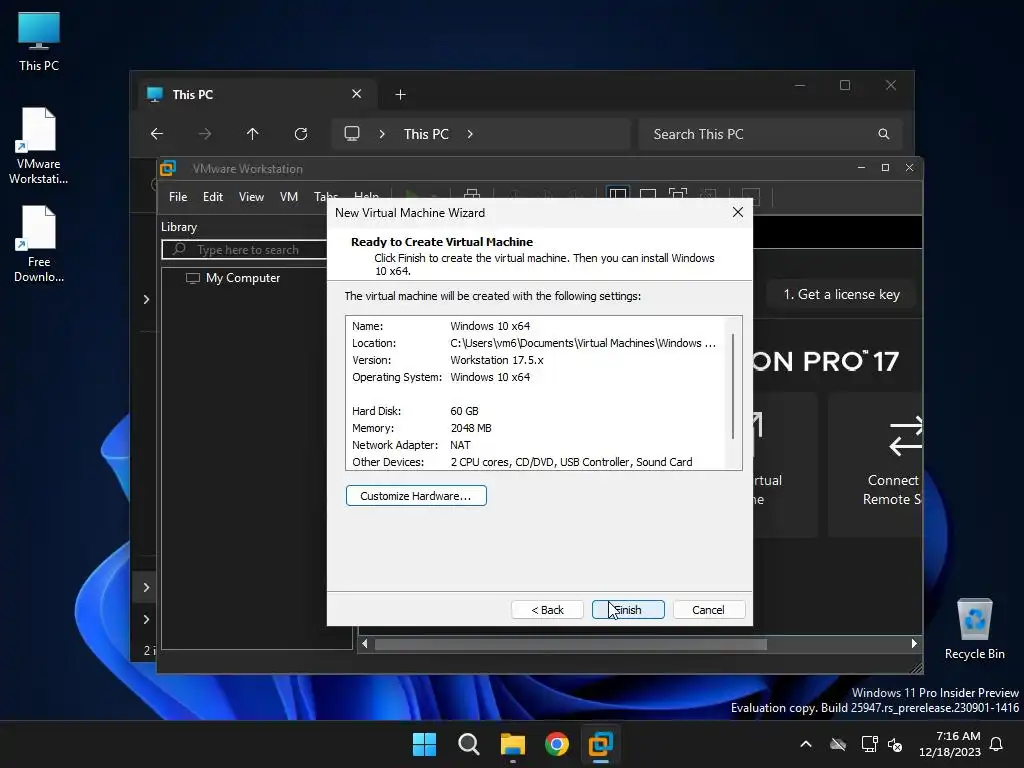The width and height of the screenshot is (1024, 768).
Task: Focus the Library 'Type here to search' field
Action: click(246, 249)
